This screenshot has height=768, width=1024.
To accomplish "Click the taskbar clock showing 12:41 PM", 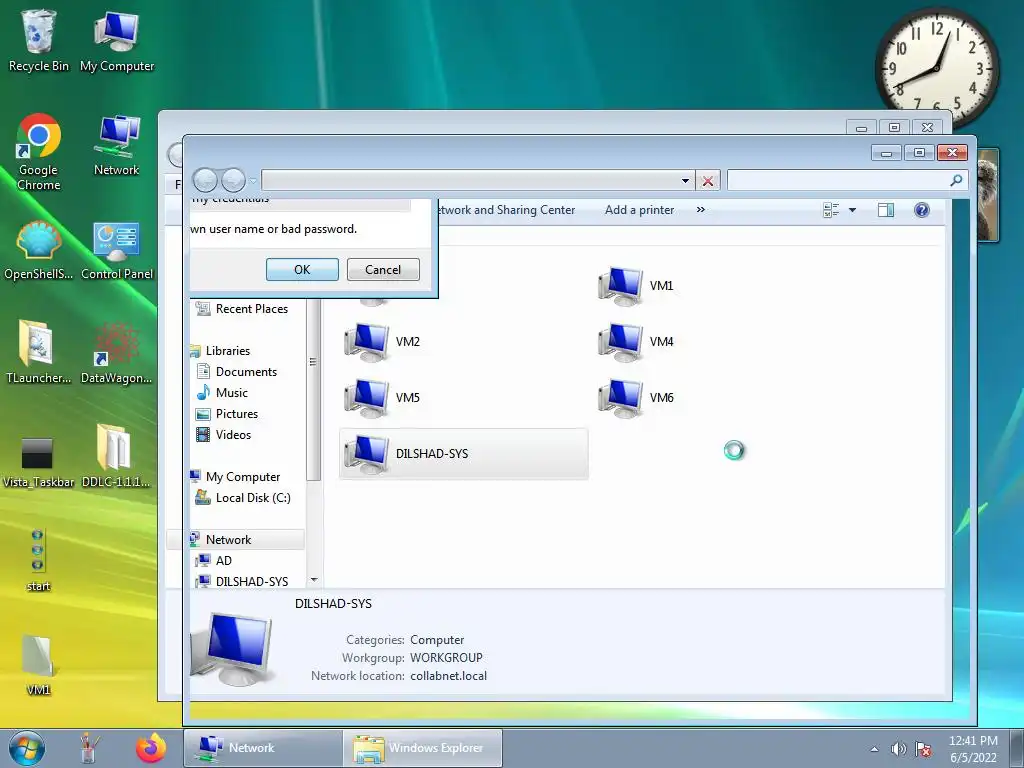I will click(x=972, y=748).
